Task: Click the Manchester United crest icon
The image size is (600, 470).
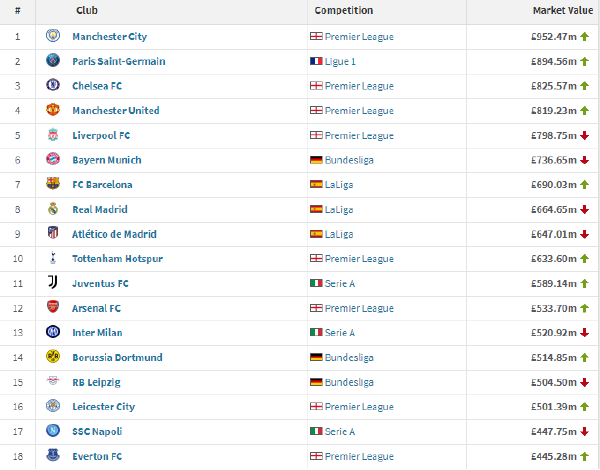Action: 53,110
